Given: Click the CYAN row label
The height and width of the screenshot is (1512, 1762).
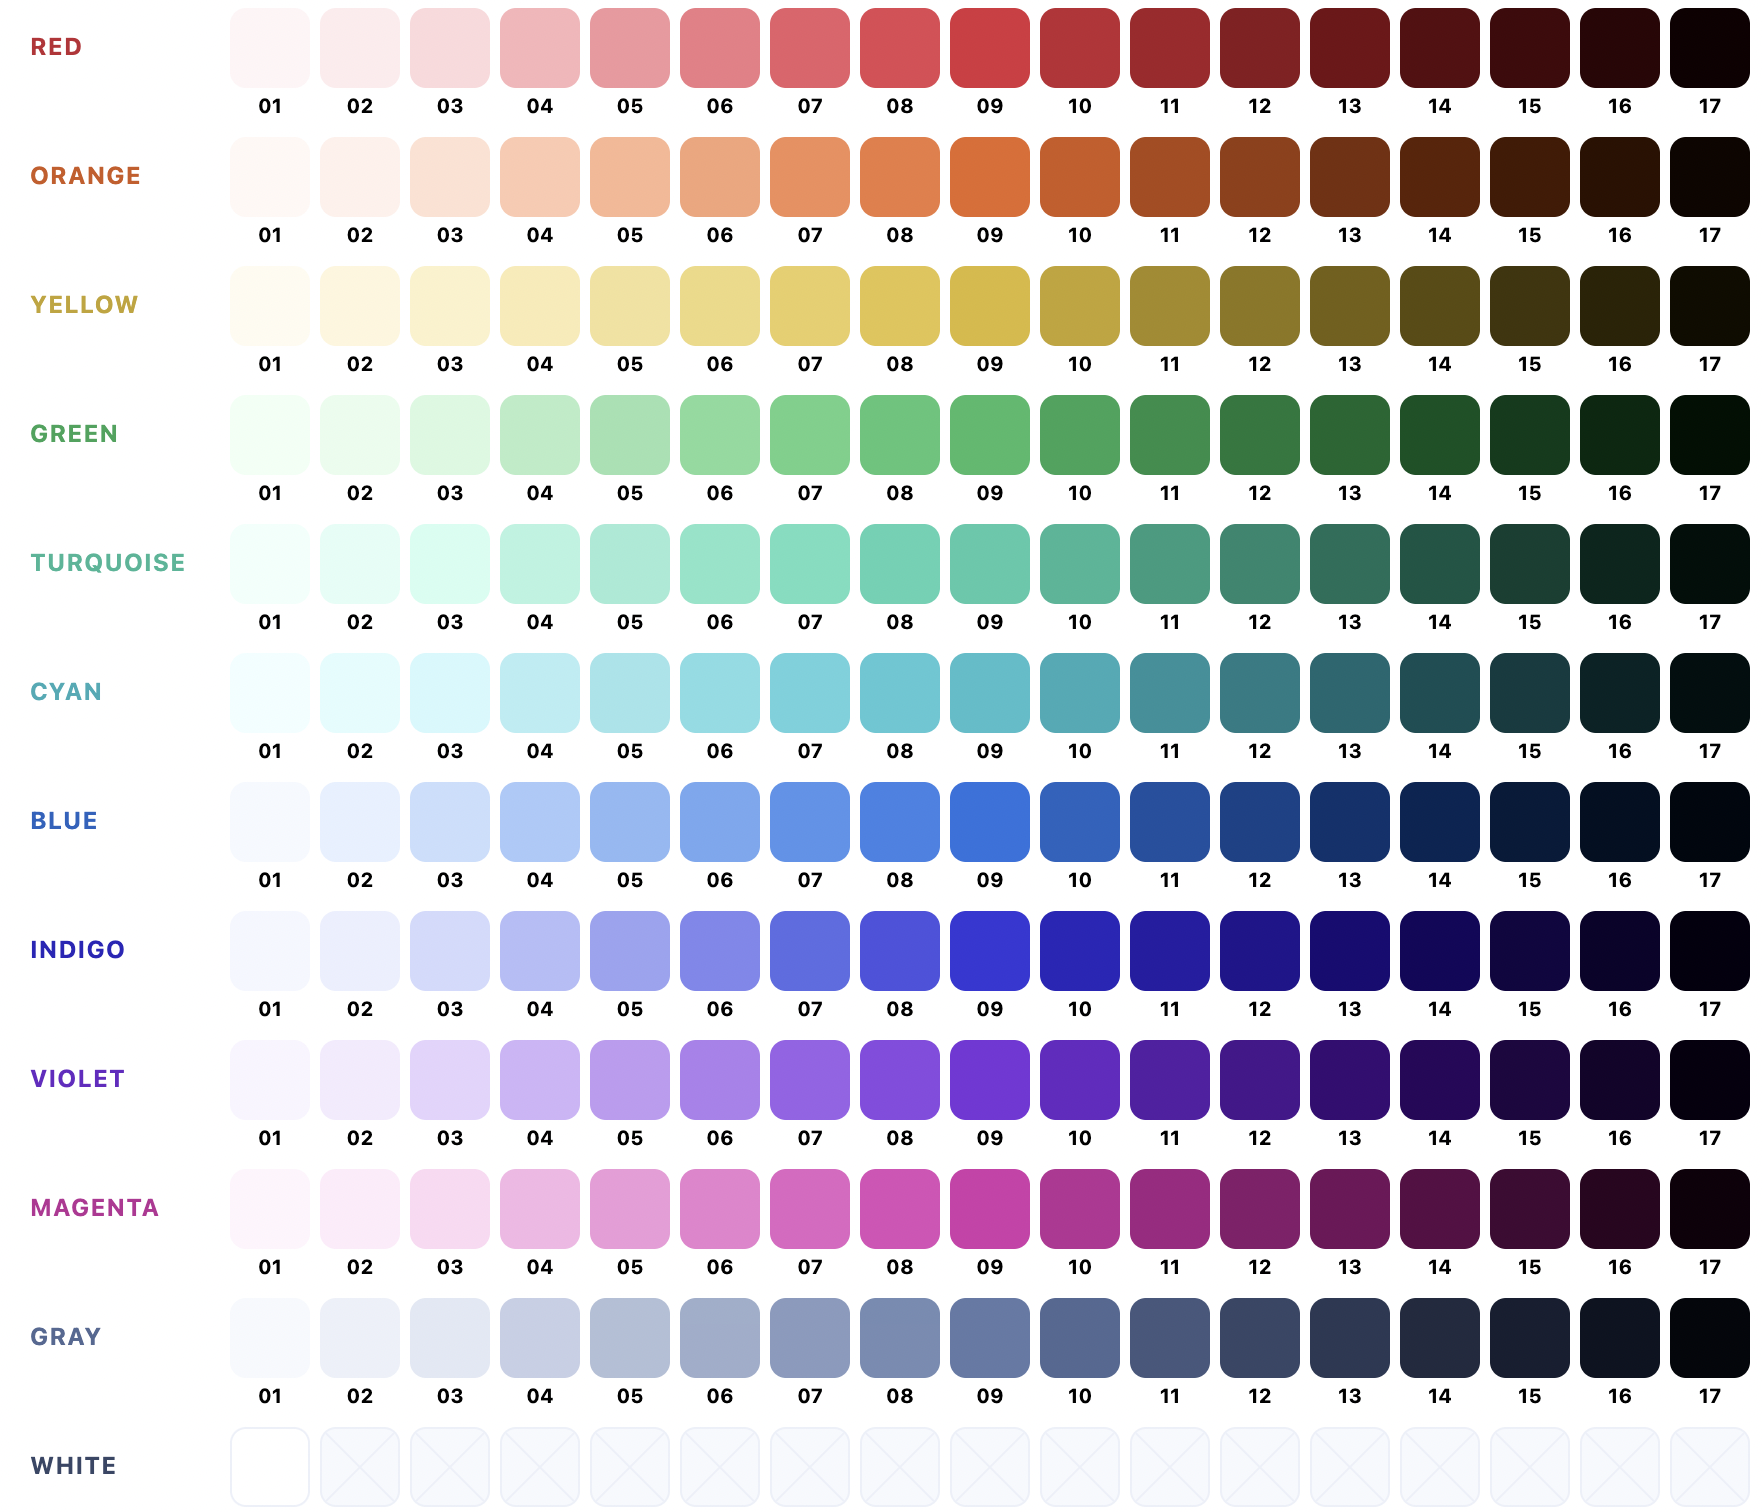Looking at the screenshot, I should (x=66, y=692).
